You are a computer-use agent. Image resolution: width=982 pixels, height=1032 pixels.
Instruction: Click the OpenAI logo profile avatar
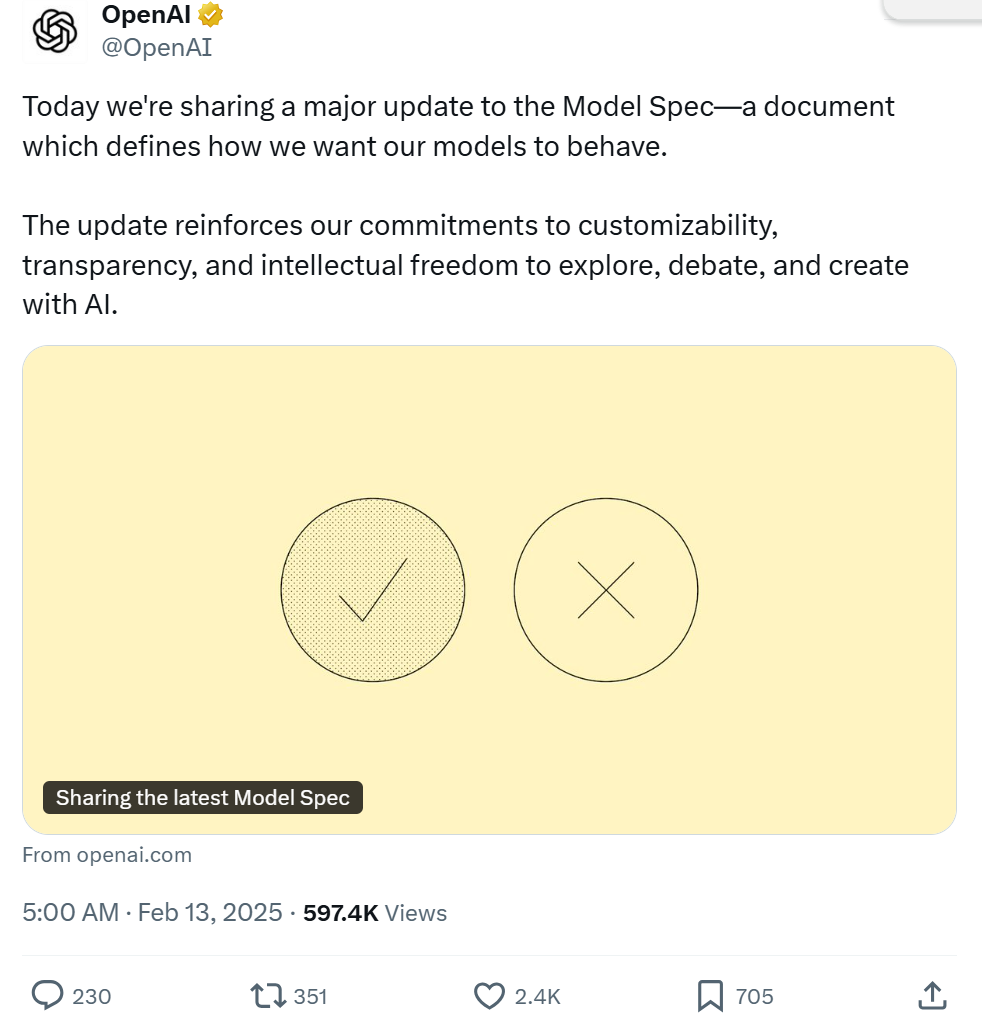[x=55, y=32]
